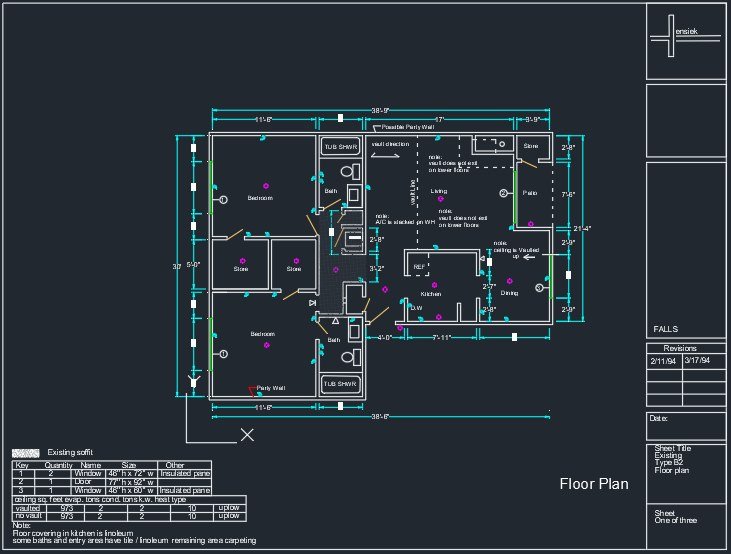The width and height of the screenshot is (731, 554).
Task: Click the 2/11/94 revision date cell
Action: coord(662,360)
